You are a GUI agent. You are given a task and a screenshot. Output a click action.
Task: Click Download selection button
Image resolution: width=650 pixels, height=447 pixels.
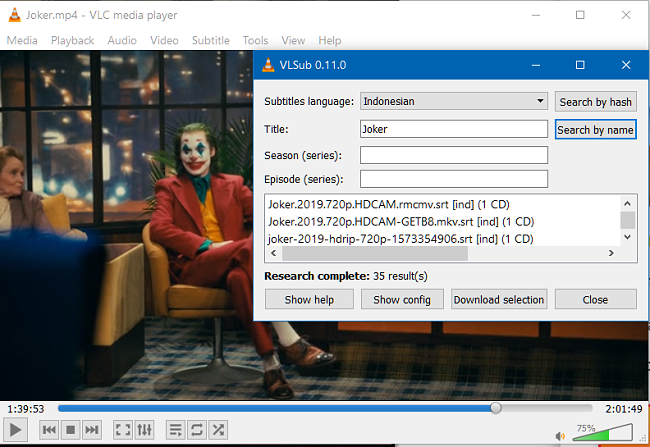tap(499, 299)
